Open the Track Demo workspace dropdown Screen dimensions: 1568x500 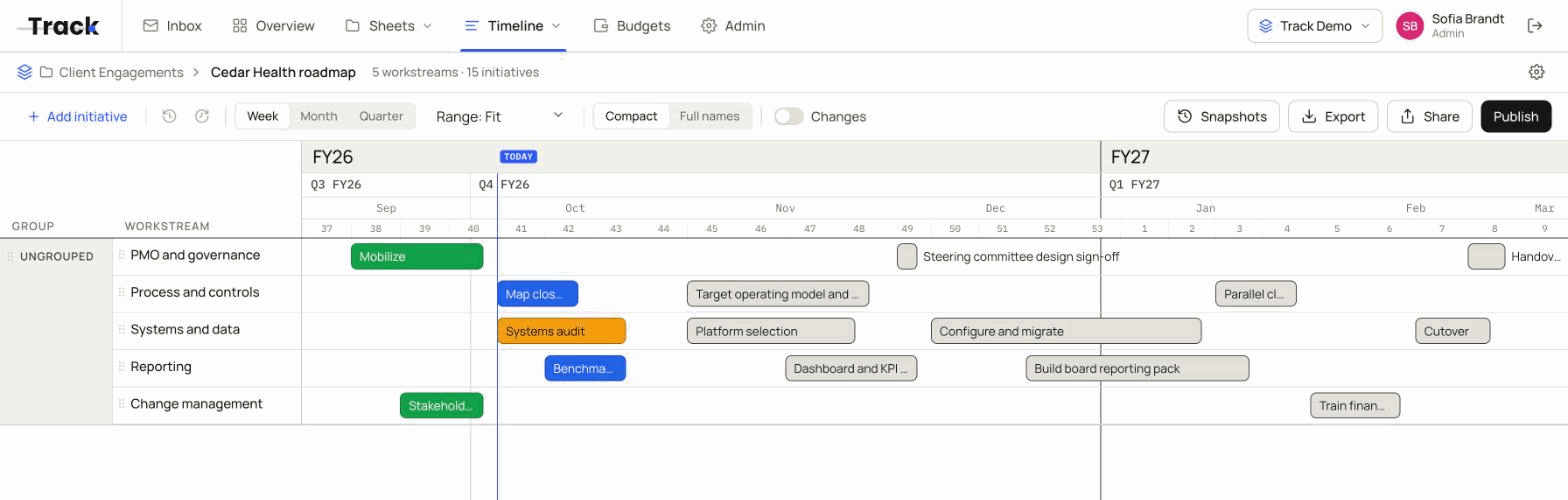point(1315,26)
